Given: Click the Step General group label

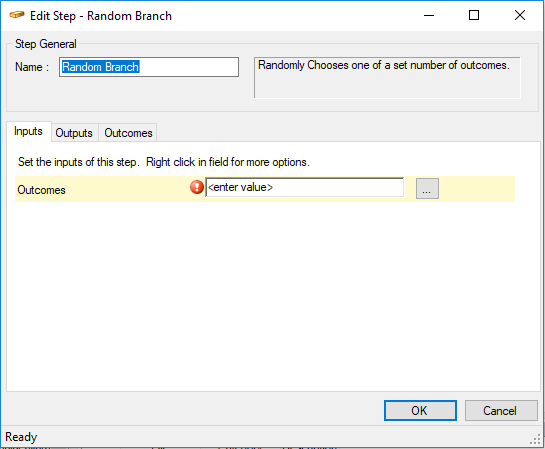Looking at the screenshot, I should coord(46,44).
